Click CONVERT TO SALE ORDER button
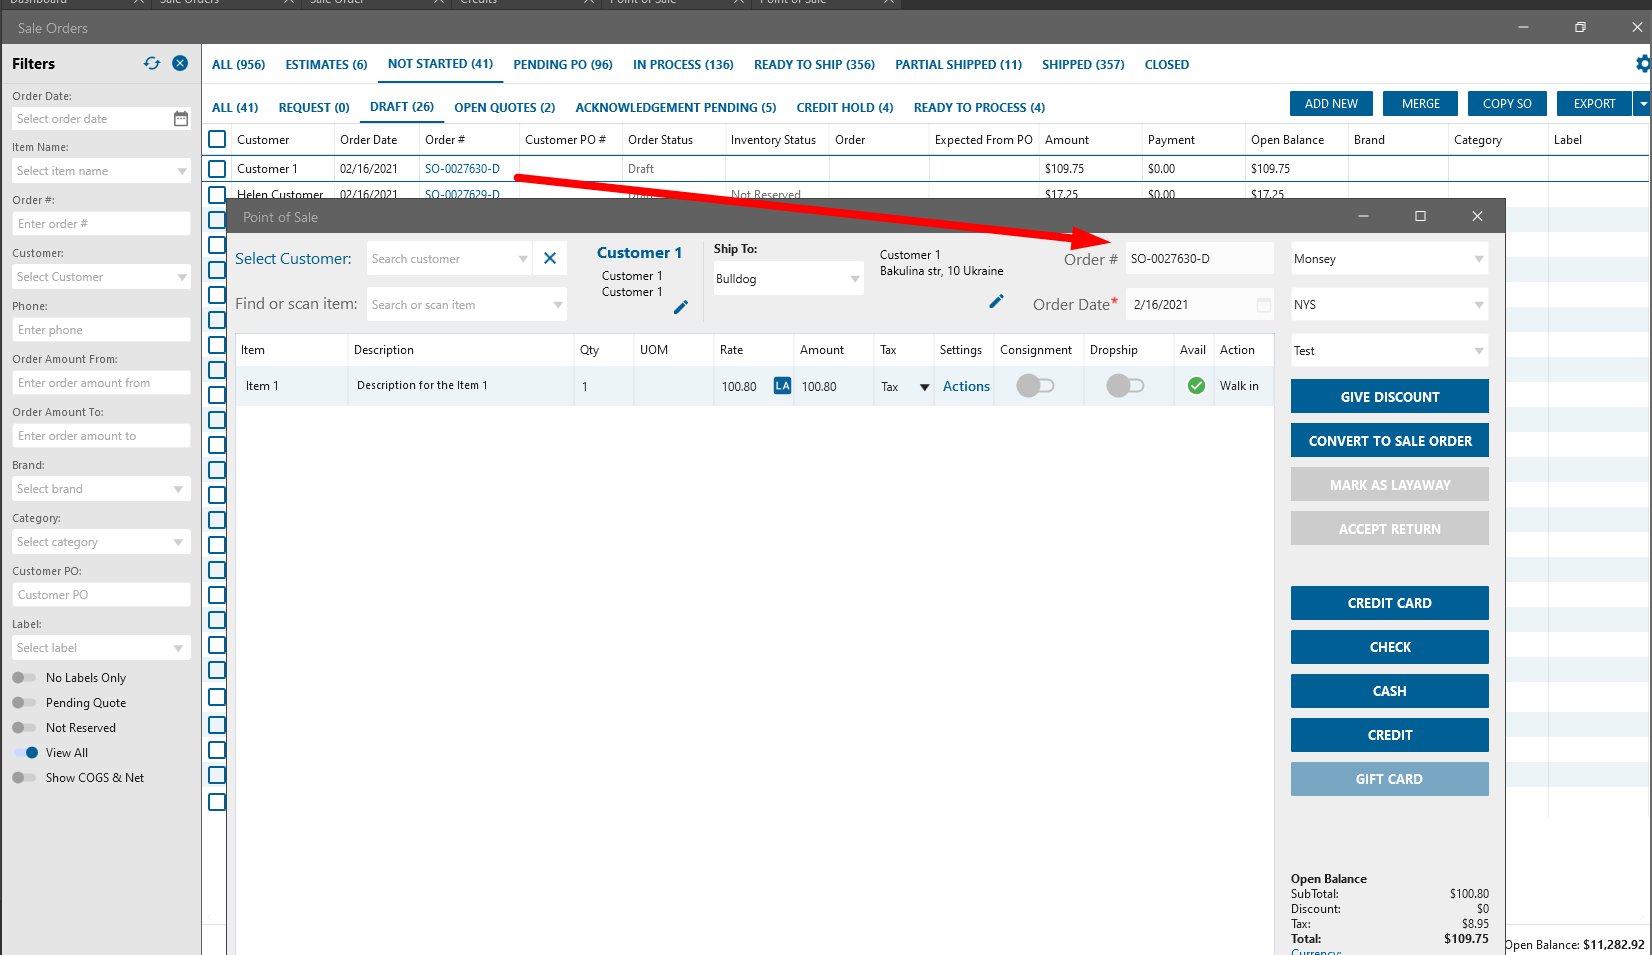Screen dimensions: 1652x955 (x=1390, y=441)
